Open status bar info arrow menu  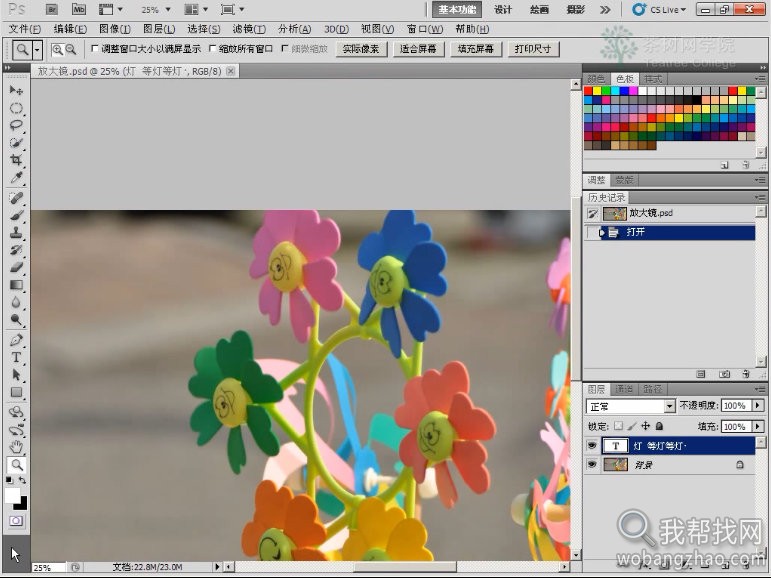pyautogui.click(x=217, y=567)
